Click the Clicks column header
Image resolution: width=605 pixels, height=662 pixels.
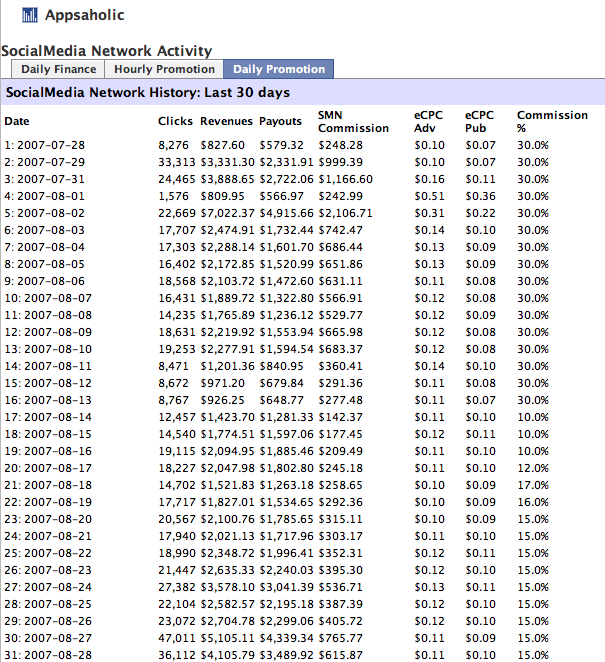(x=175, y=121)
